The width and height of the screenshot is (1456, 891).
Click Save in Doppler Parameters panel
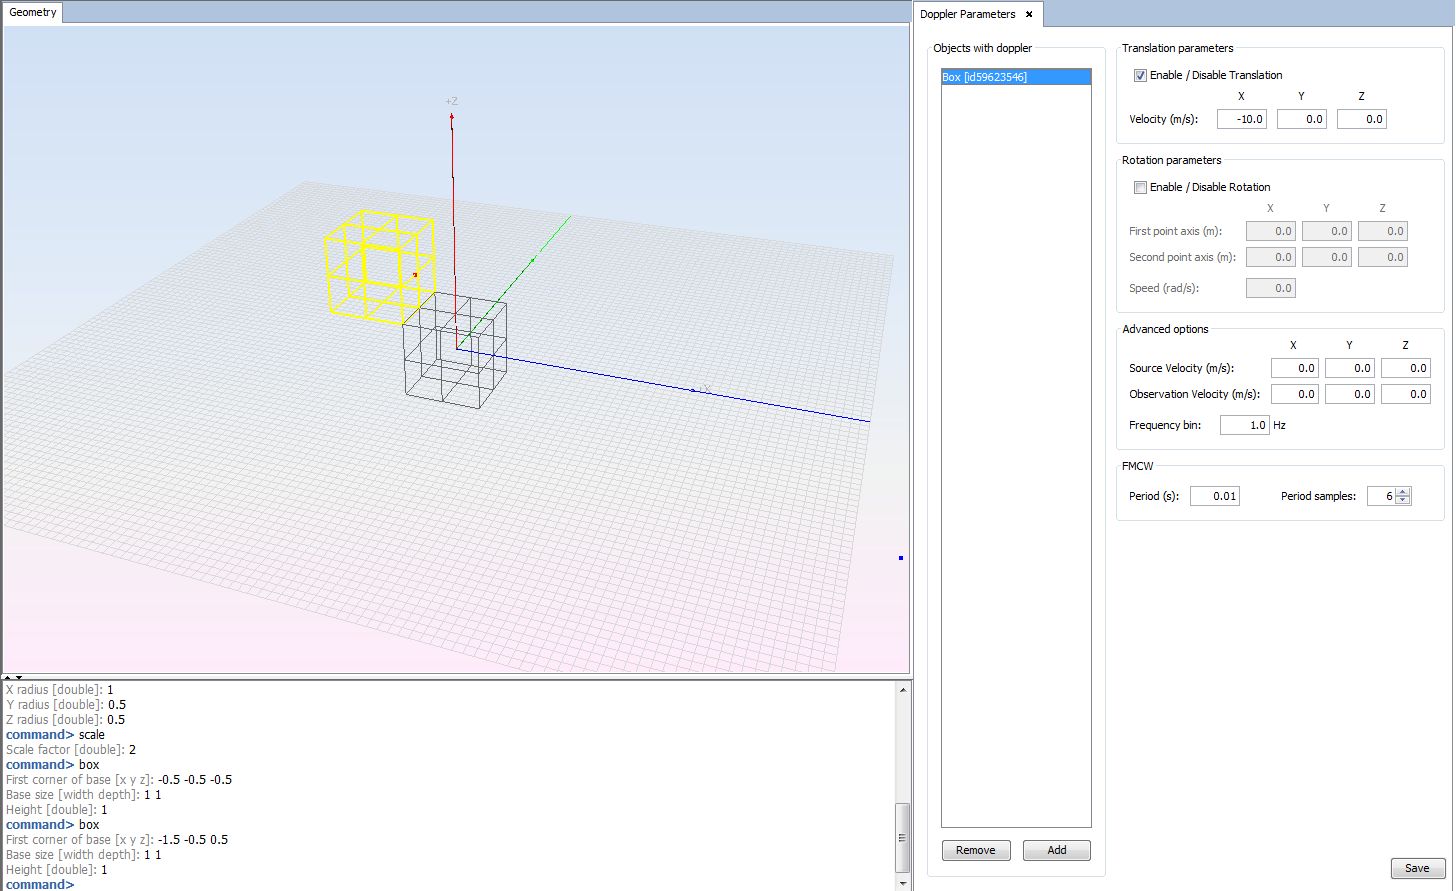1417,868
